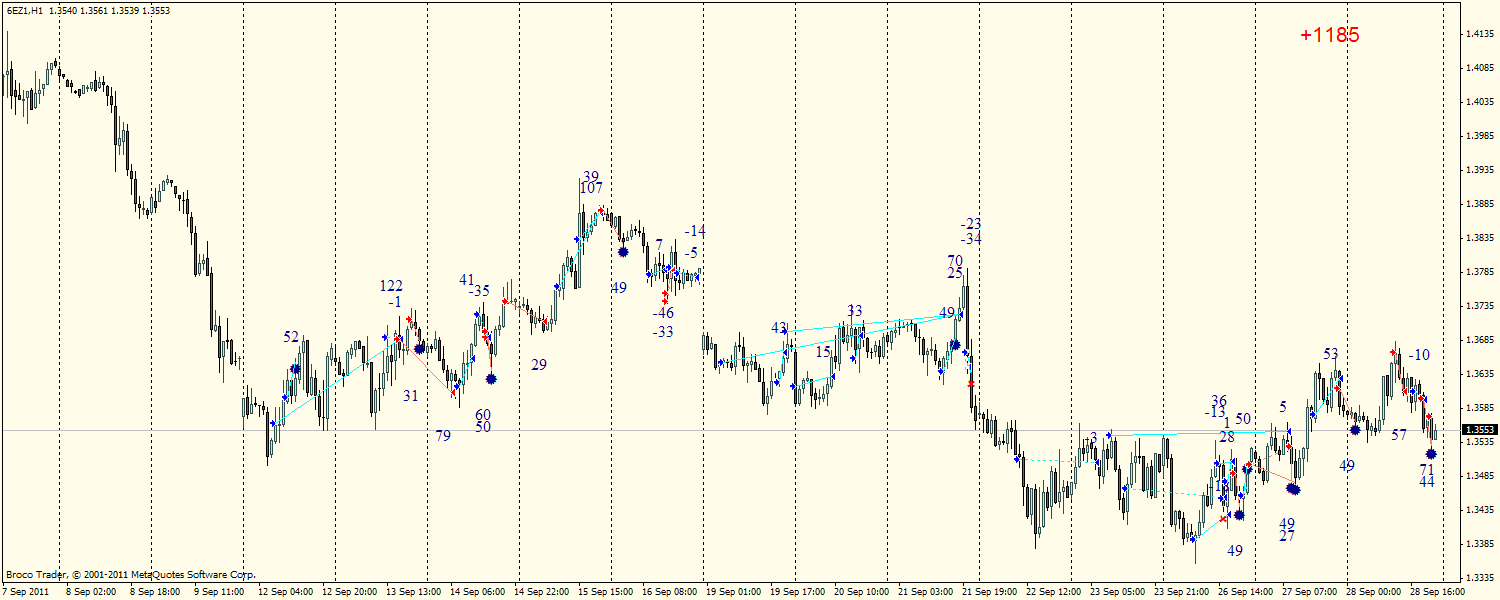Viewport: 1500px width, 600px height.
Task: Click the blue star marker above label 31
Action: click(x=420, y=349)
